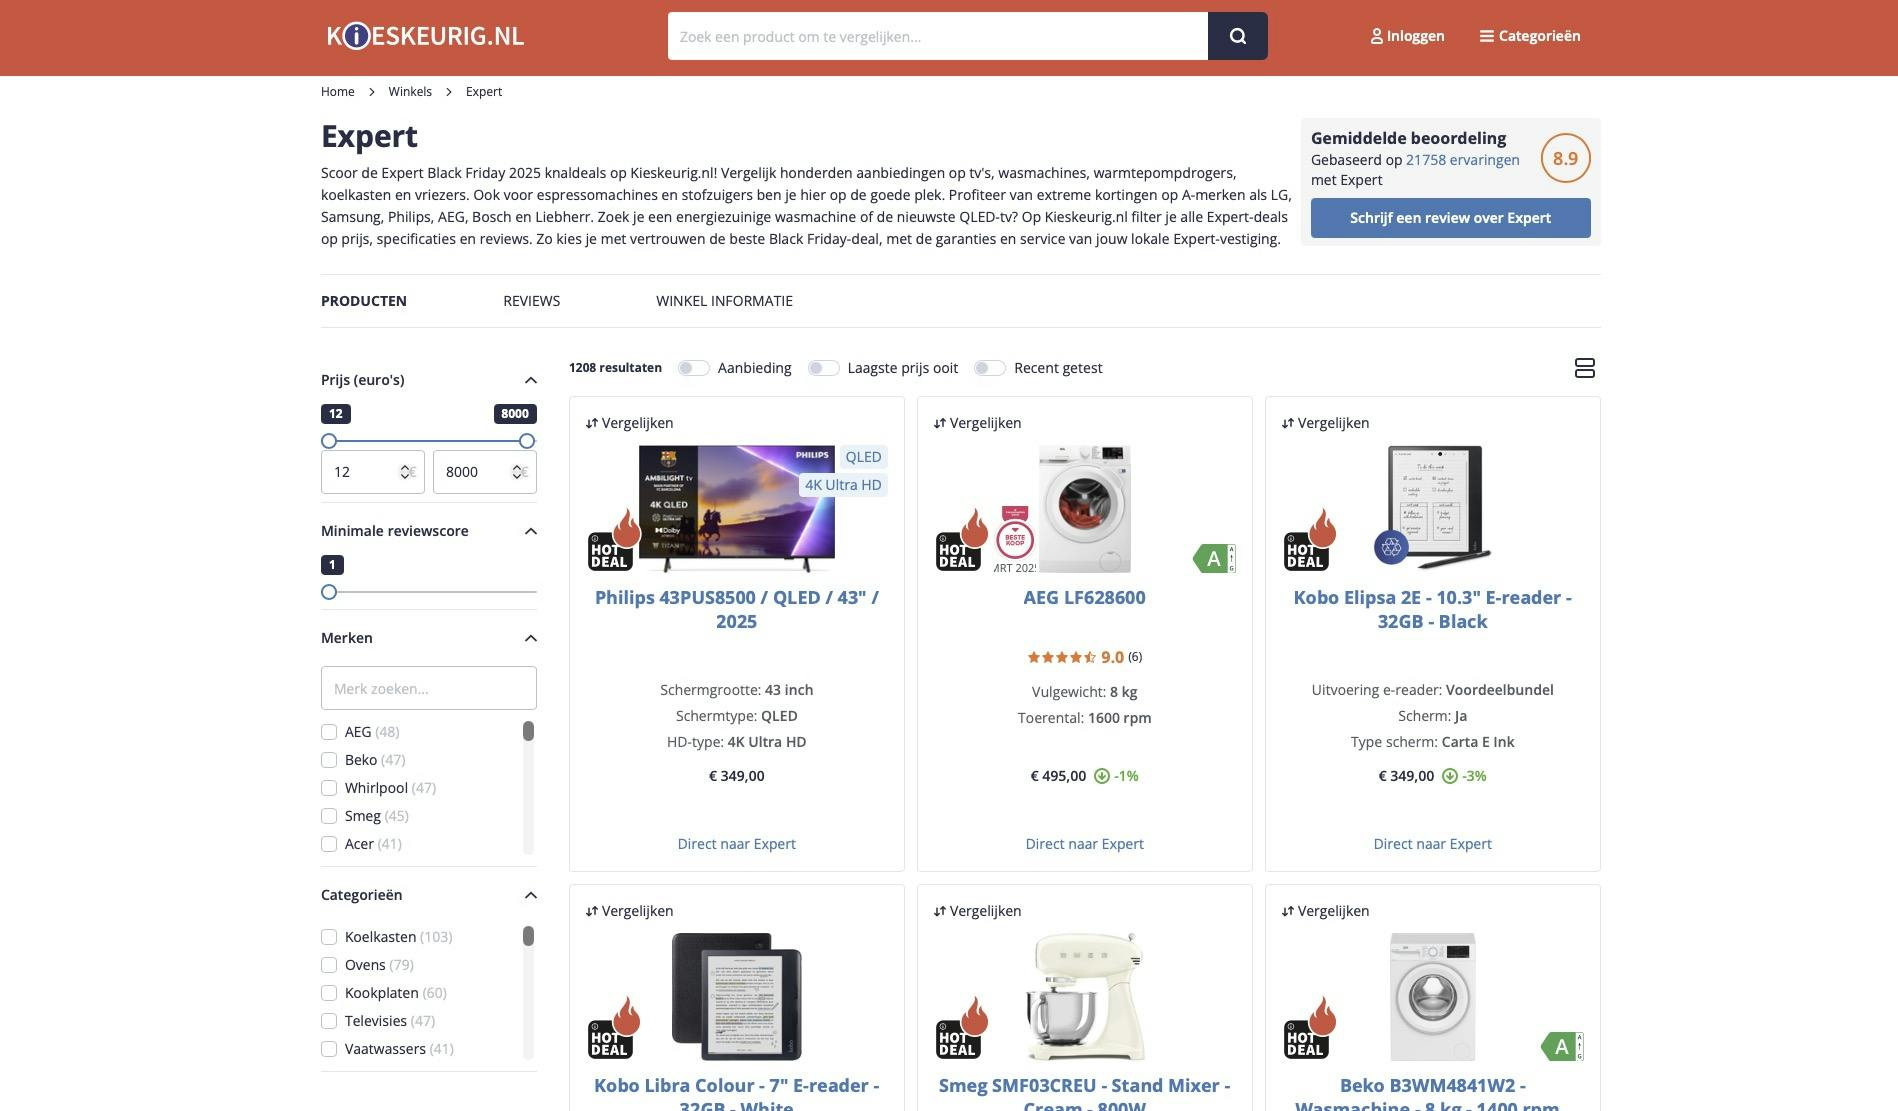This screenshot has width=1898, height=1111.
Task: Click Direct naar Expert for AEG LF628600
Action: (1085, 844)
